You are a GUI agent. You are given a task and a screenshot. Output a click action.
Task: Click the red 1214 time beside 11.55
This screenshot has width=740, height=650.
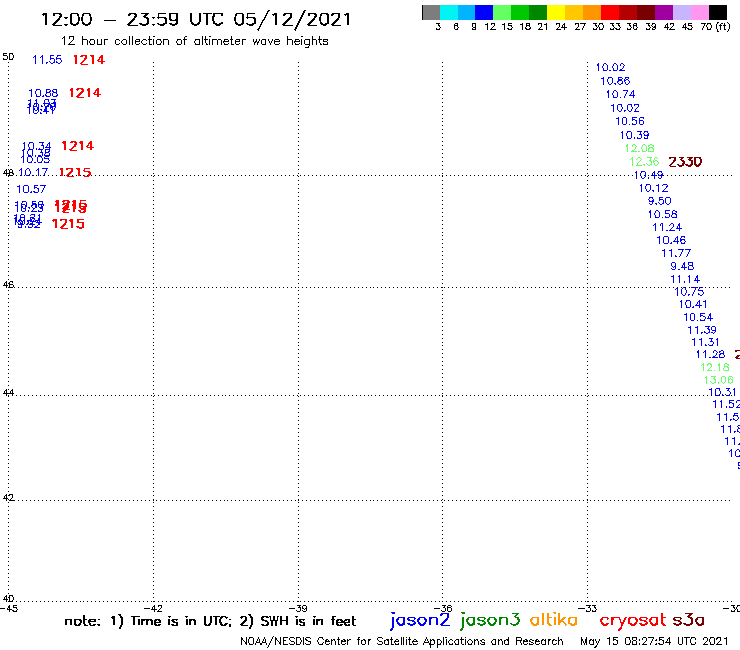tap(89, 60)
